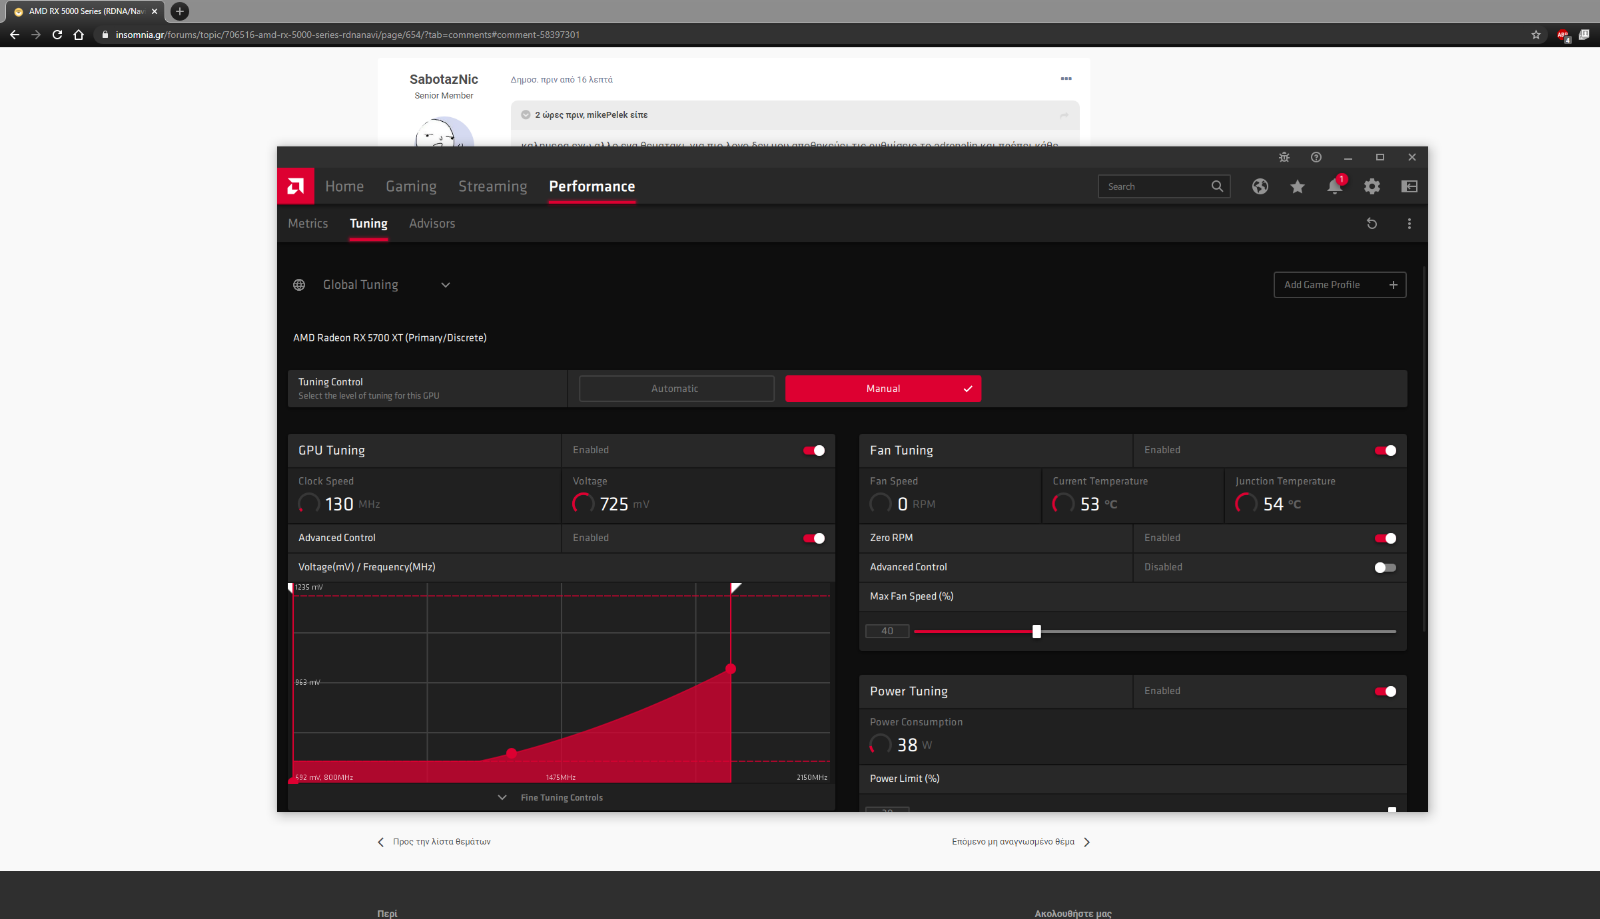Screen dimensions: 1600x919
Task: Click the plus icon on Add Game Profile
Action: coord(1393,285)
